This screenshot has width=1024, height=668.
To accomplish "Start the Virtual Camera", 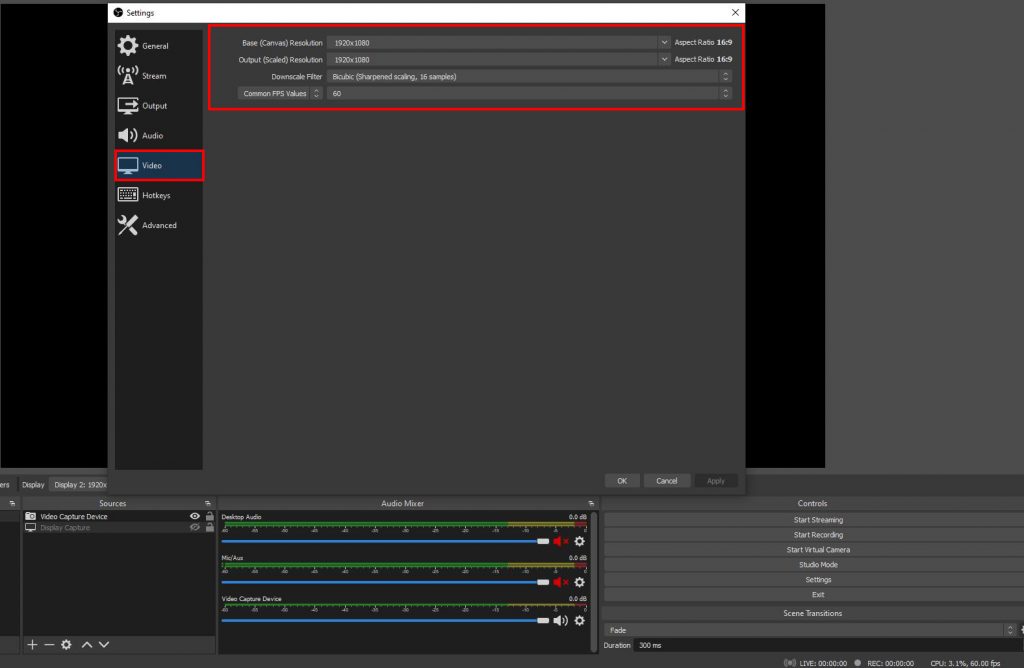I will (818, 550).
